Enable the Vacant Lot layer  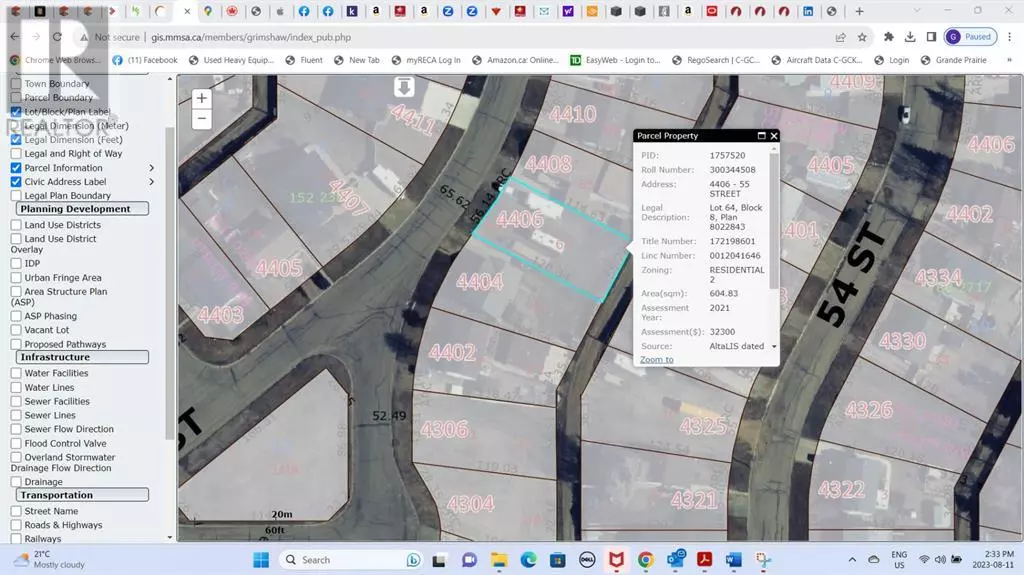pos(16,330)
